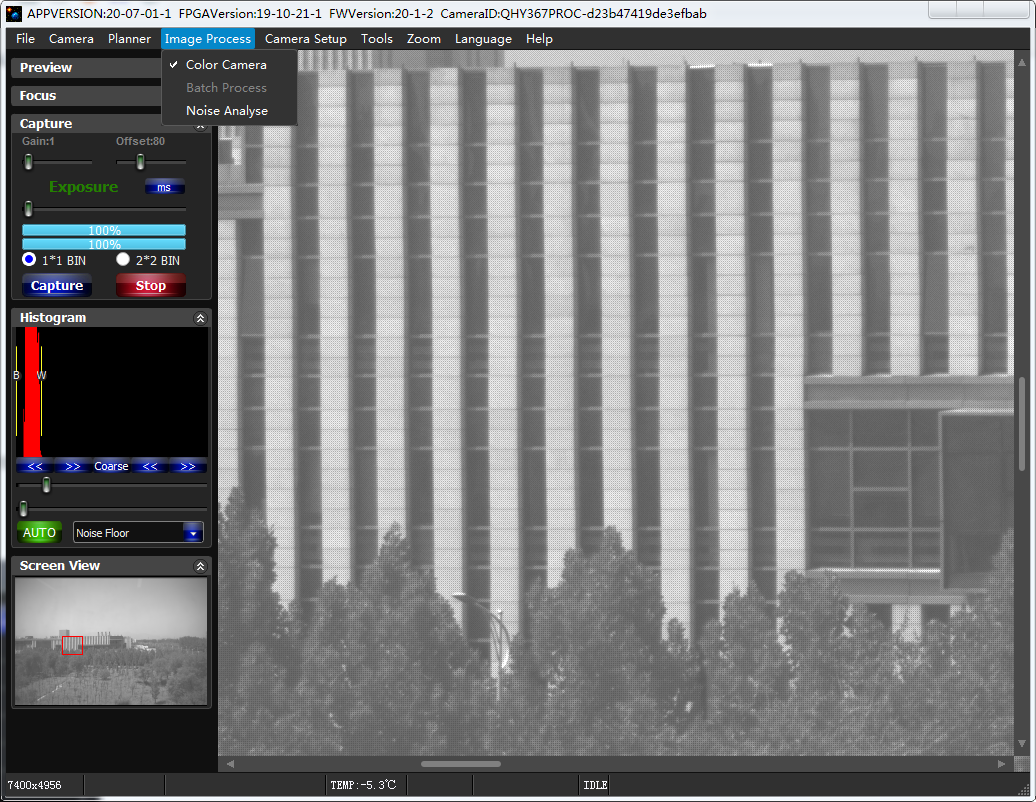Click the scroll down arrow
This screenshot has width=1036, height=802.
(x=1022, y=743)
